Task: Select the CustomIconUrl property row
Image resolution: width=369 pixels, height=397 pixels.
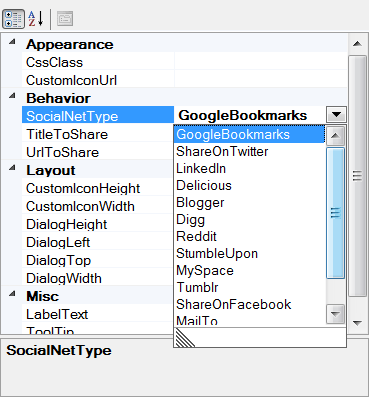Action: point(98,80)
